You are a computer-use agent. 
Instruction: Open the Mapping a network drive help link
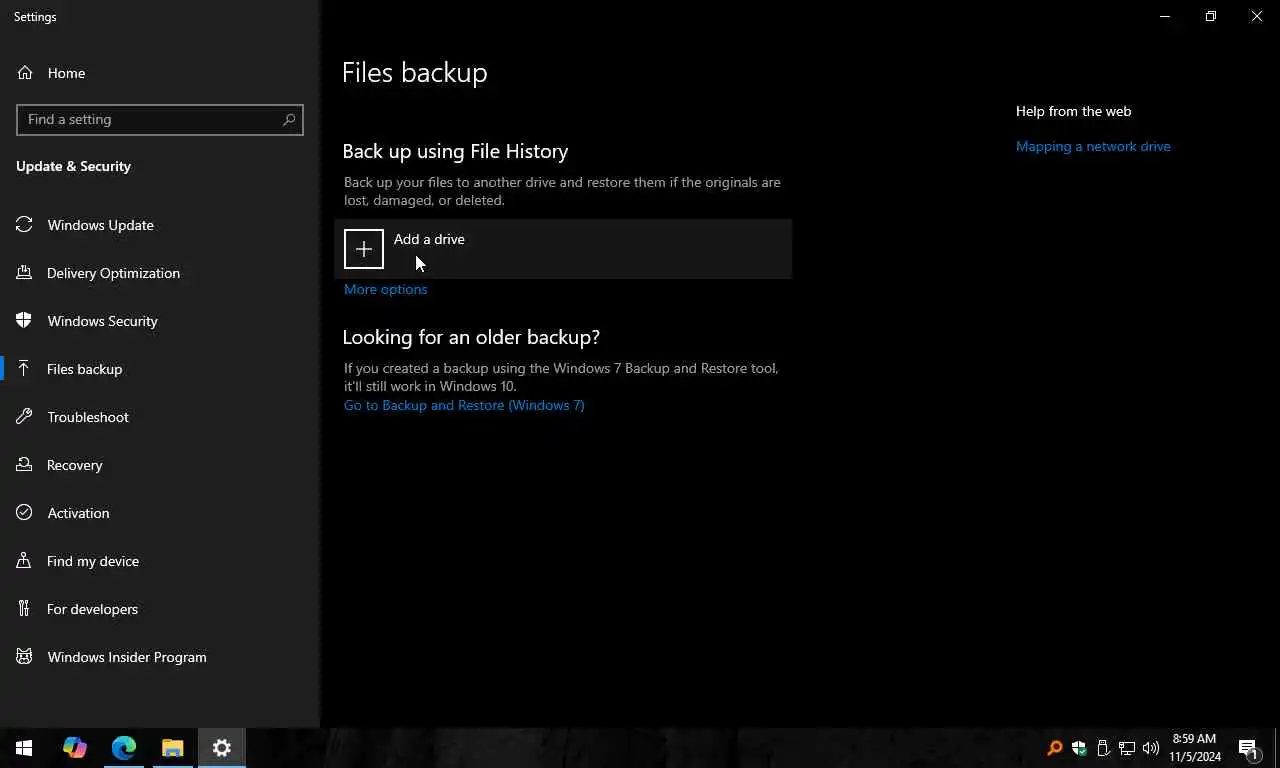1093,146
